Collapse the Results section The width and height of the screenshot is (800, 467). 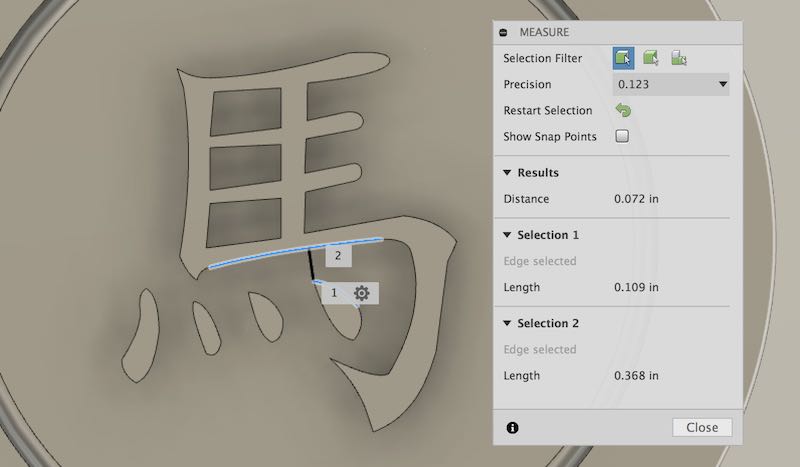pos(507,173)
